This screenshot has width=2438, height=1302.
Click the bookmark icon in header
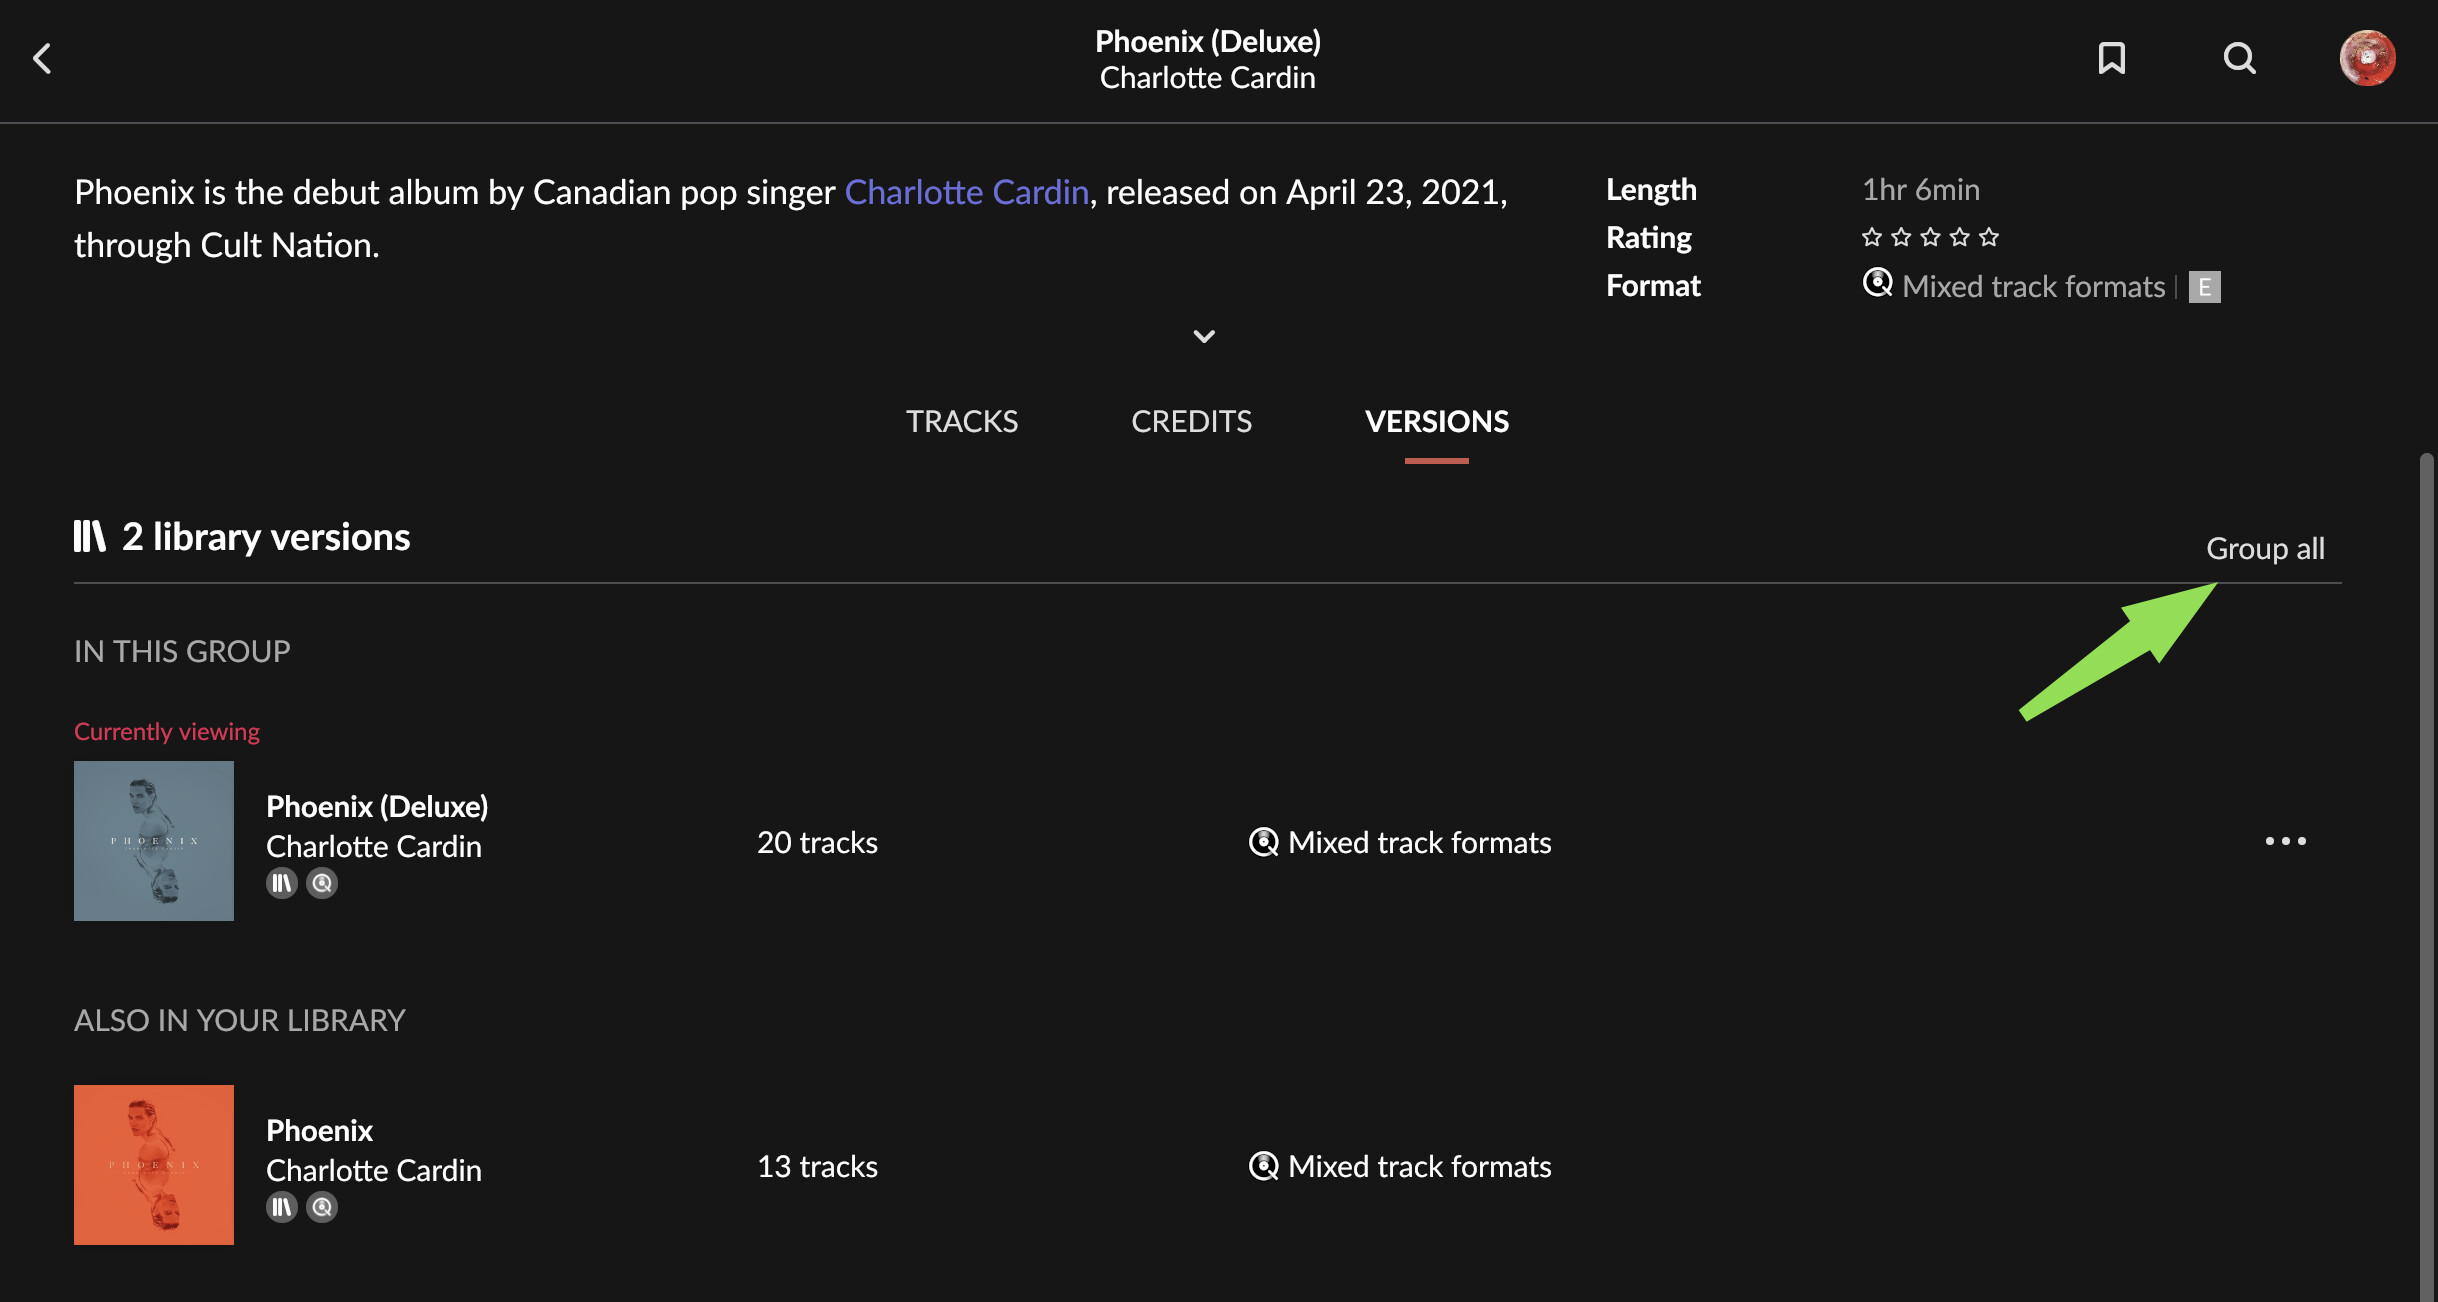pos(2111,58)
